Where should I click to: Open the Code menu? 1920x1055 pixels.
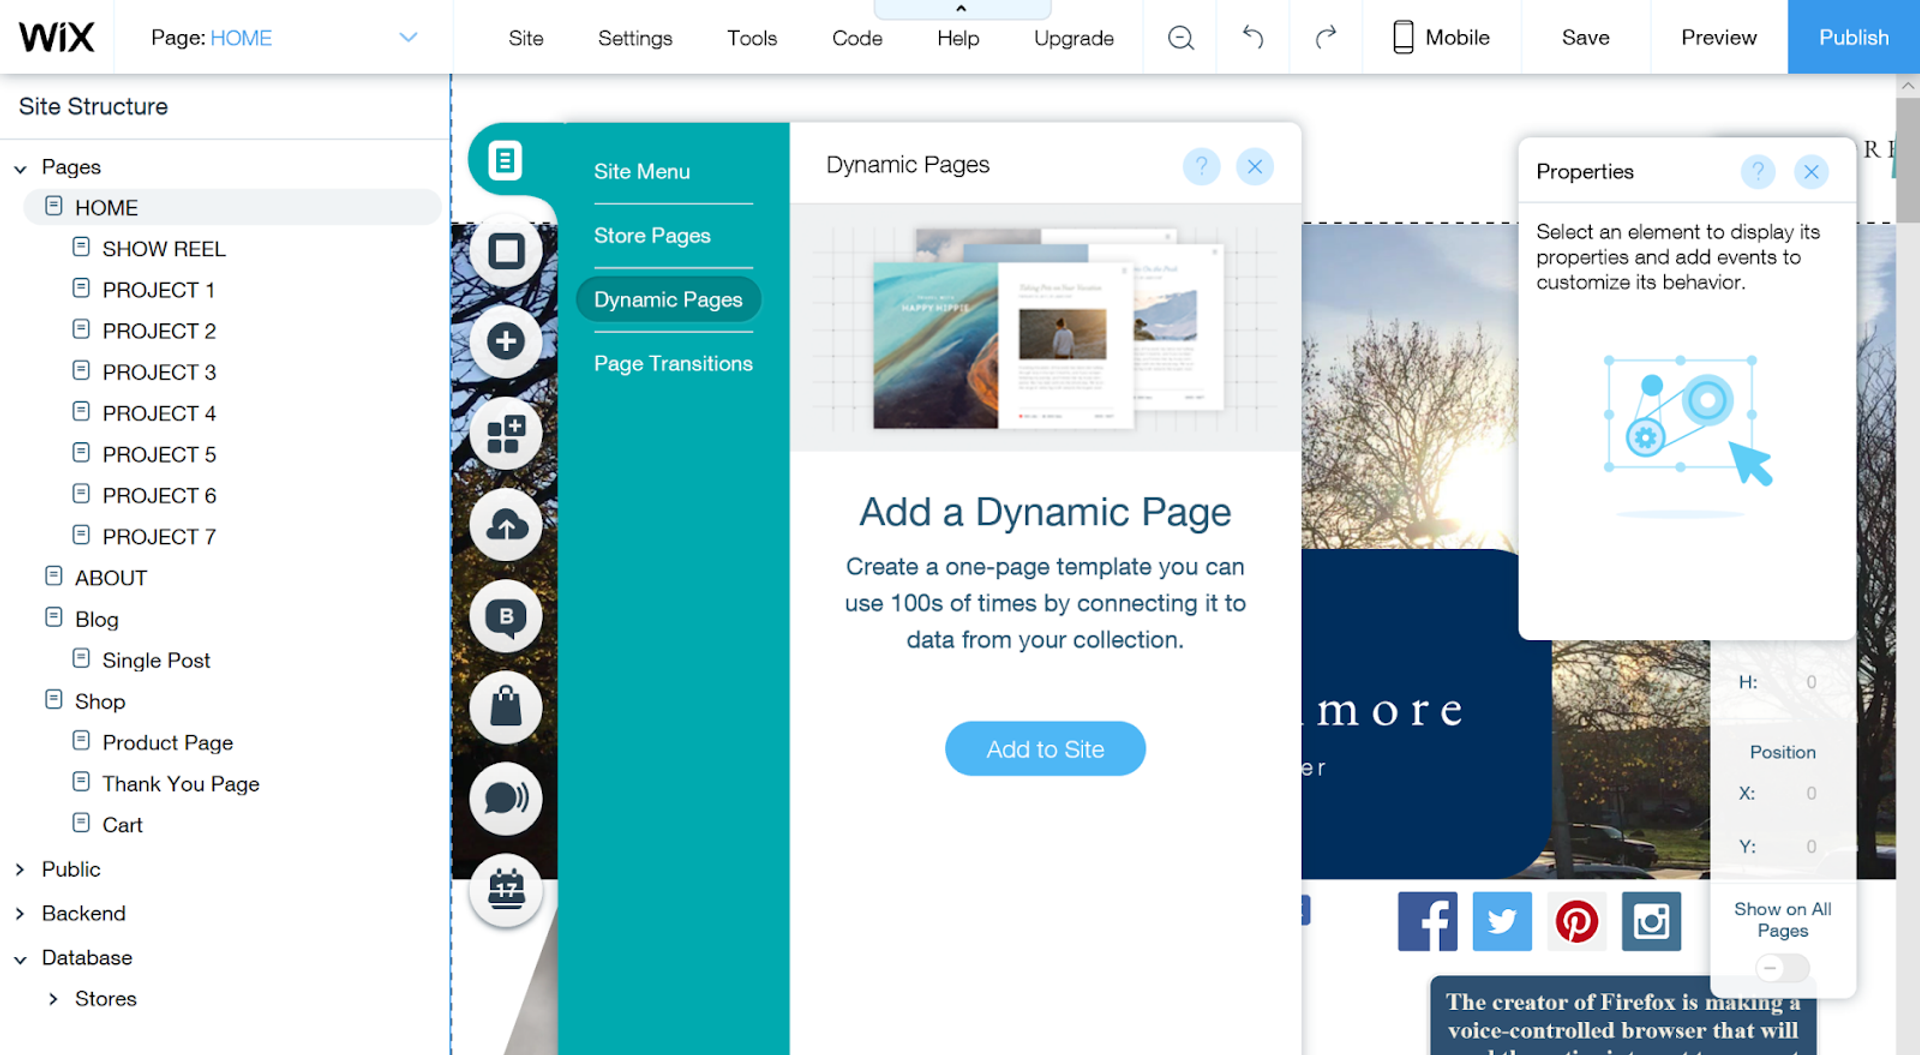click(856, 37)
